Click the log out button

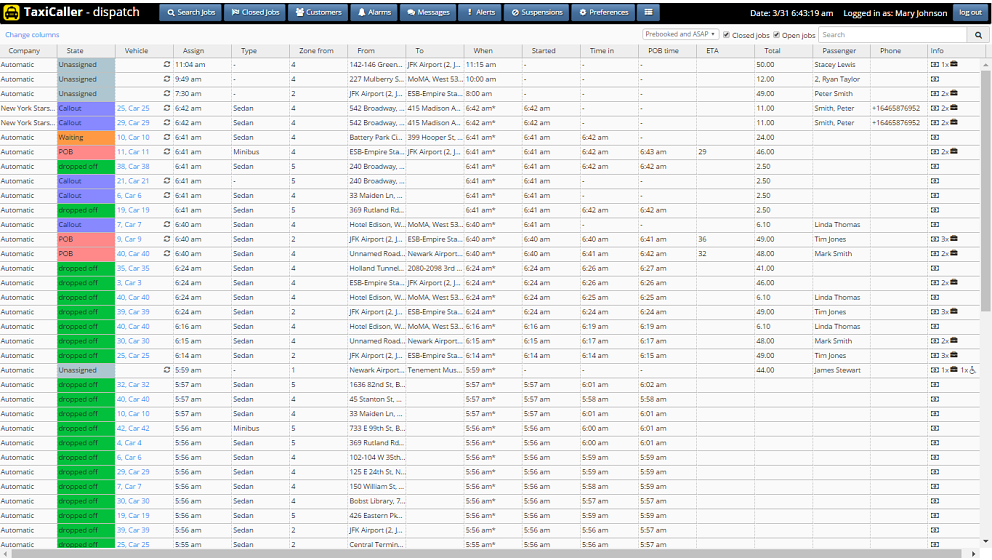(968, 13)
